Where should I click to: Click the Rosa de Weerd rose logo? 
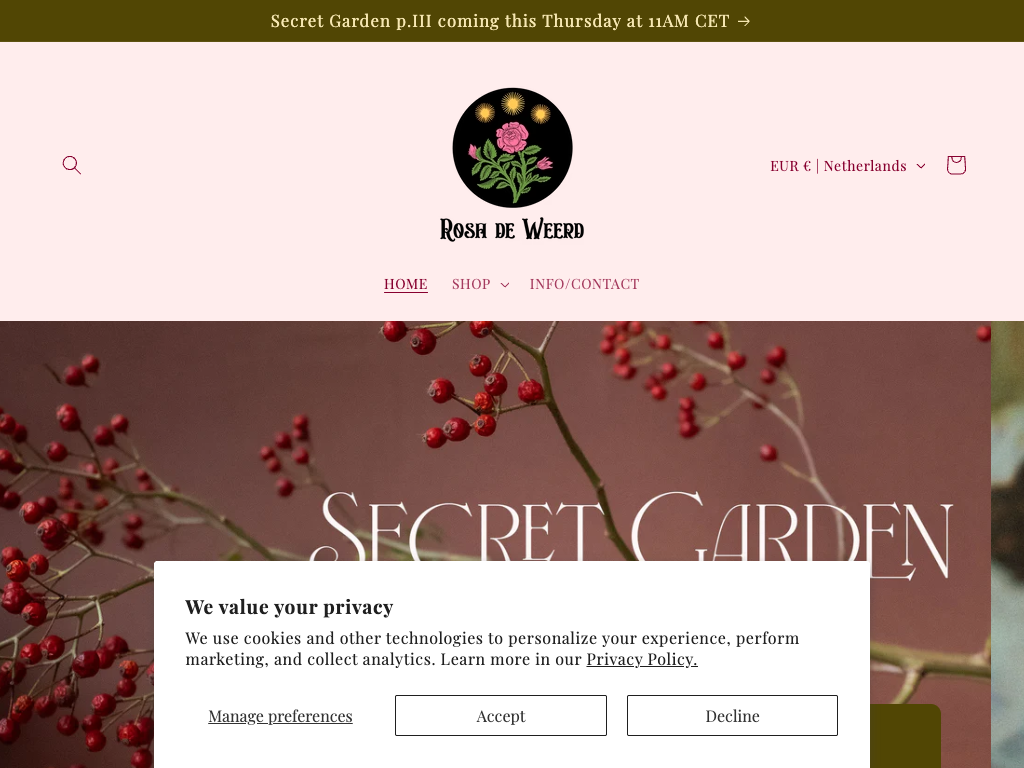click(x=513, y=148)
